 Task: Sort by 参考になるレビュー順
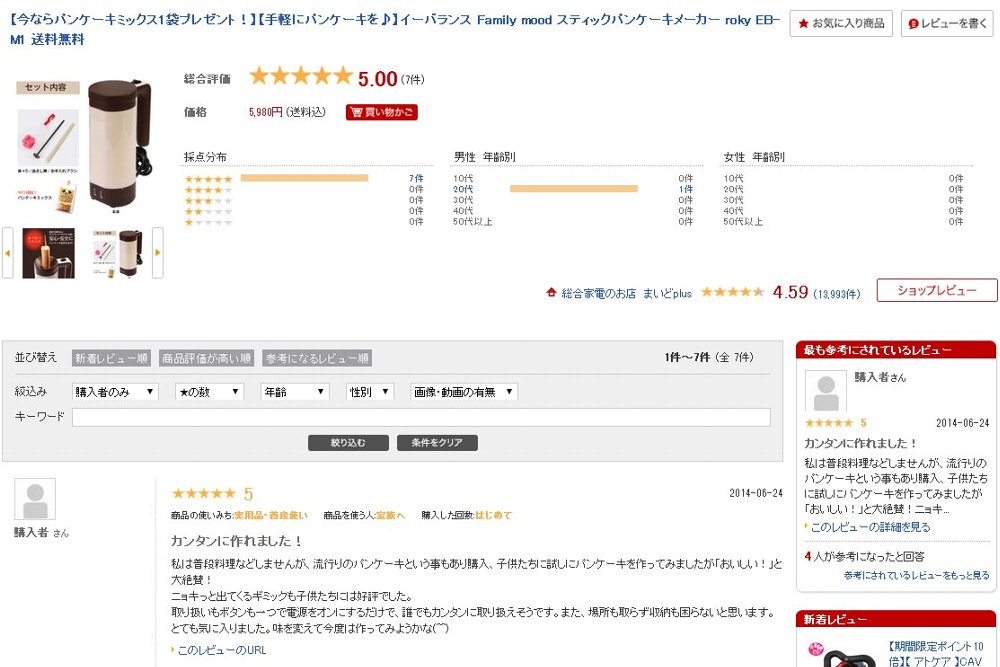317,358
